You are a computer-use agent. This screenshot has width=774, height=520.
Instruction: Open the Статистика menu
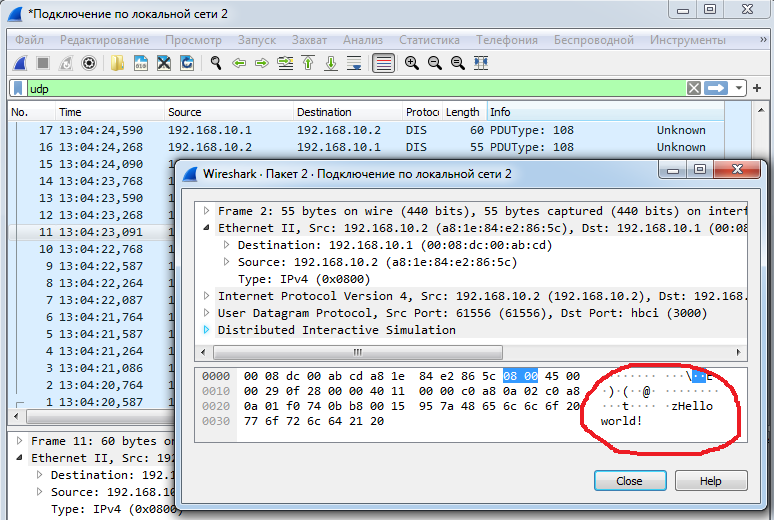tap(429, 40)
